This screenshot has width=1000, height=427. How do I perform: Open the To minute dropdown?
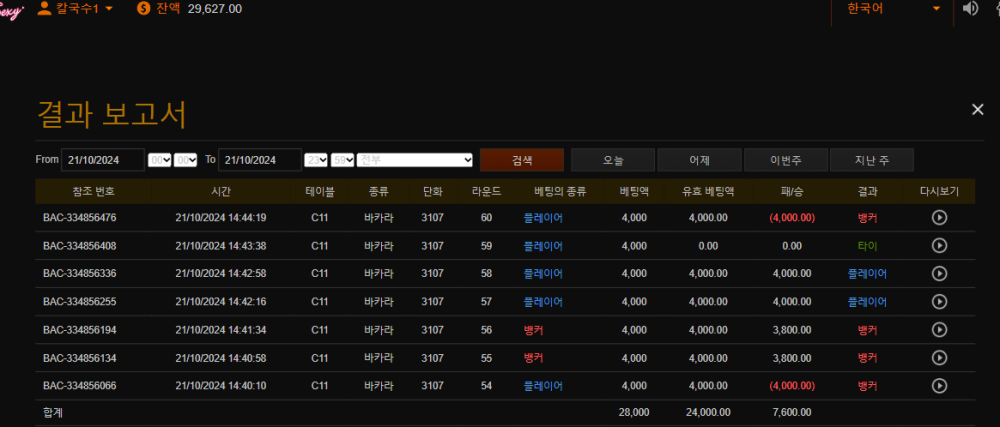pyautogui.click(x=342, y=160)
